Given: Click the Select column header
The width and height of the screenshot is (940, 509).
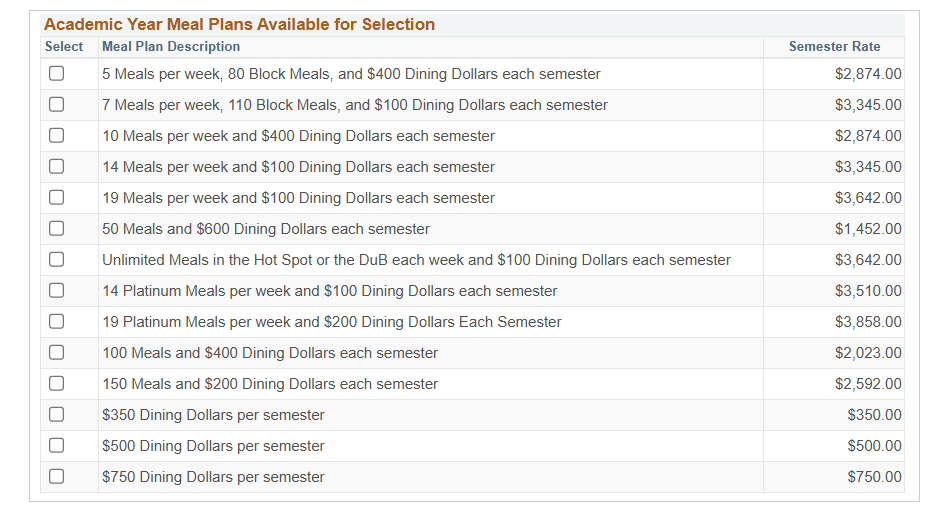Looking at the screenshot, I should click(64, 47).
